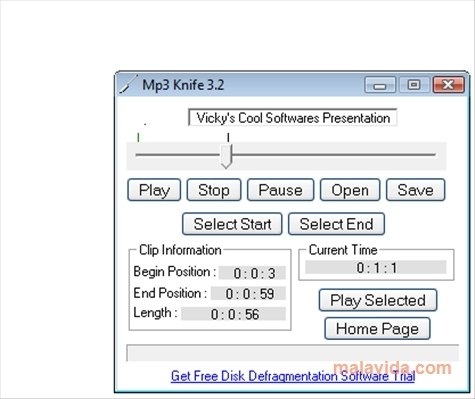475x399 pixels.
Task: Stop the audio with Stop button
Action: pyautogui.click(x=214, y=190)
